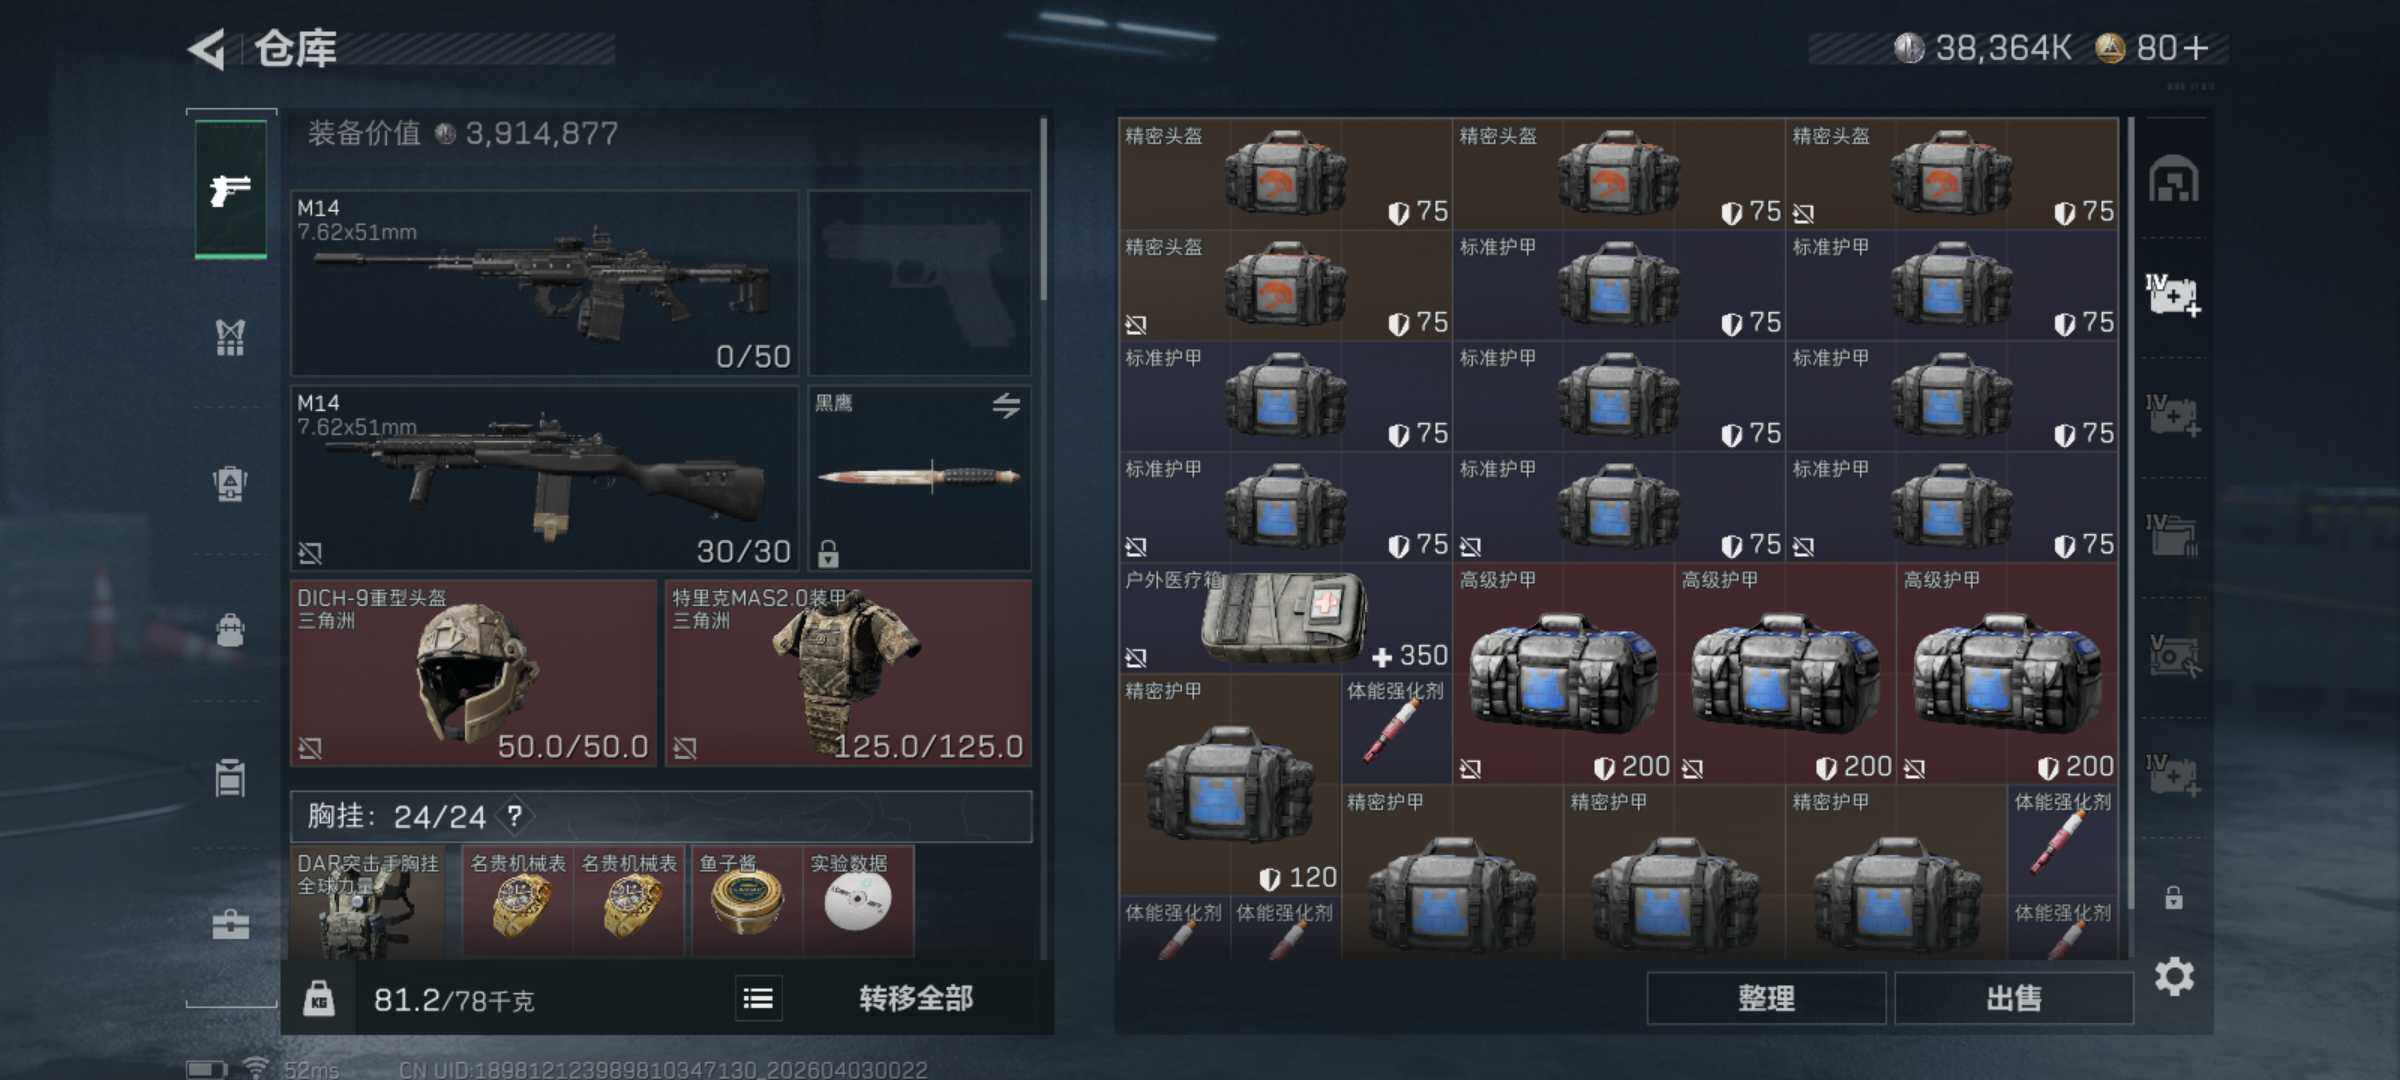Click the equipment panel scrollbar
Screen dimensions: 2400x1080
click(1043, 209)
